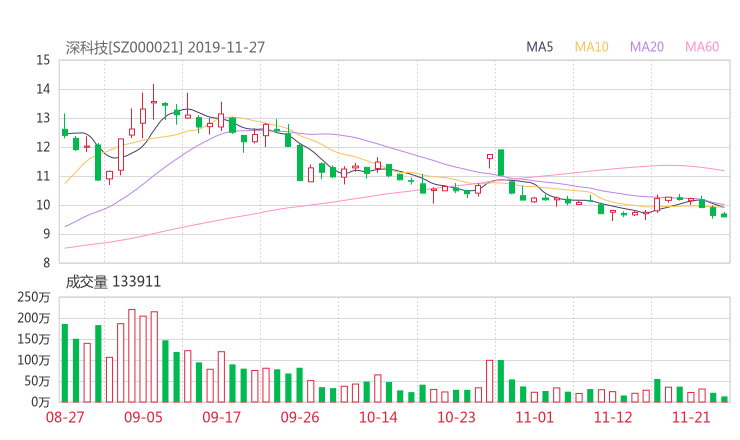Click the 11-12 date axis label
This screenshot has width=740, height=440.
pos(613,417)
